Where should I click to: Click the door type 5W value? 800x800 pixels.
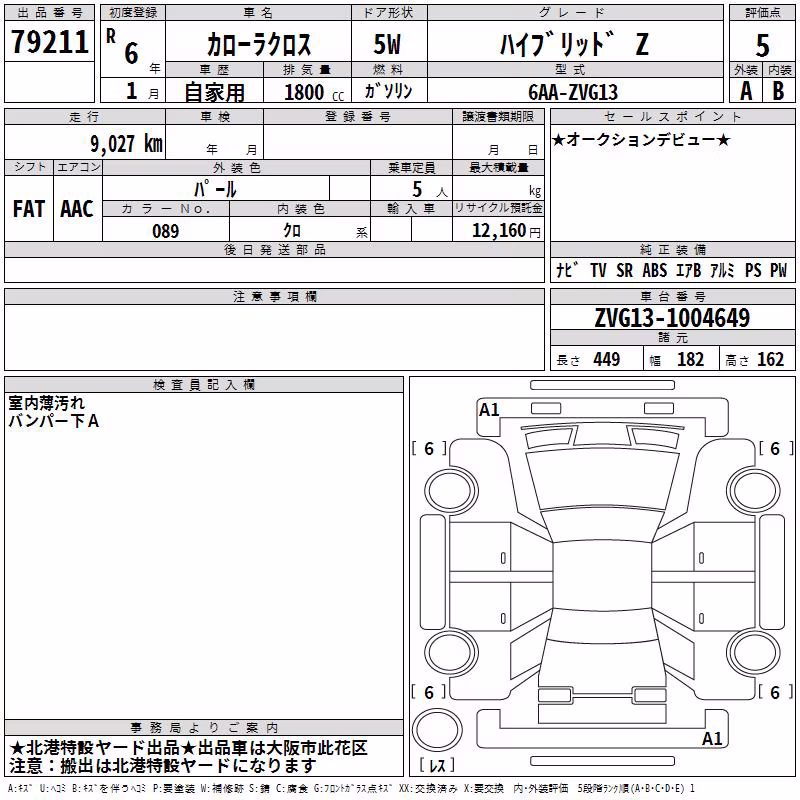click(387, 44)
